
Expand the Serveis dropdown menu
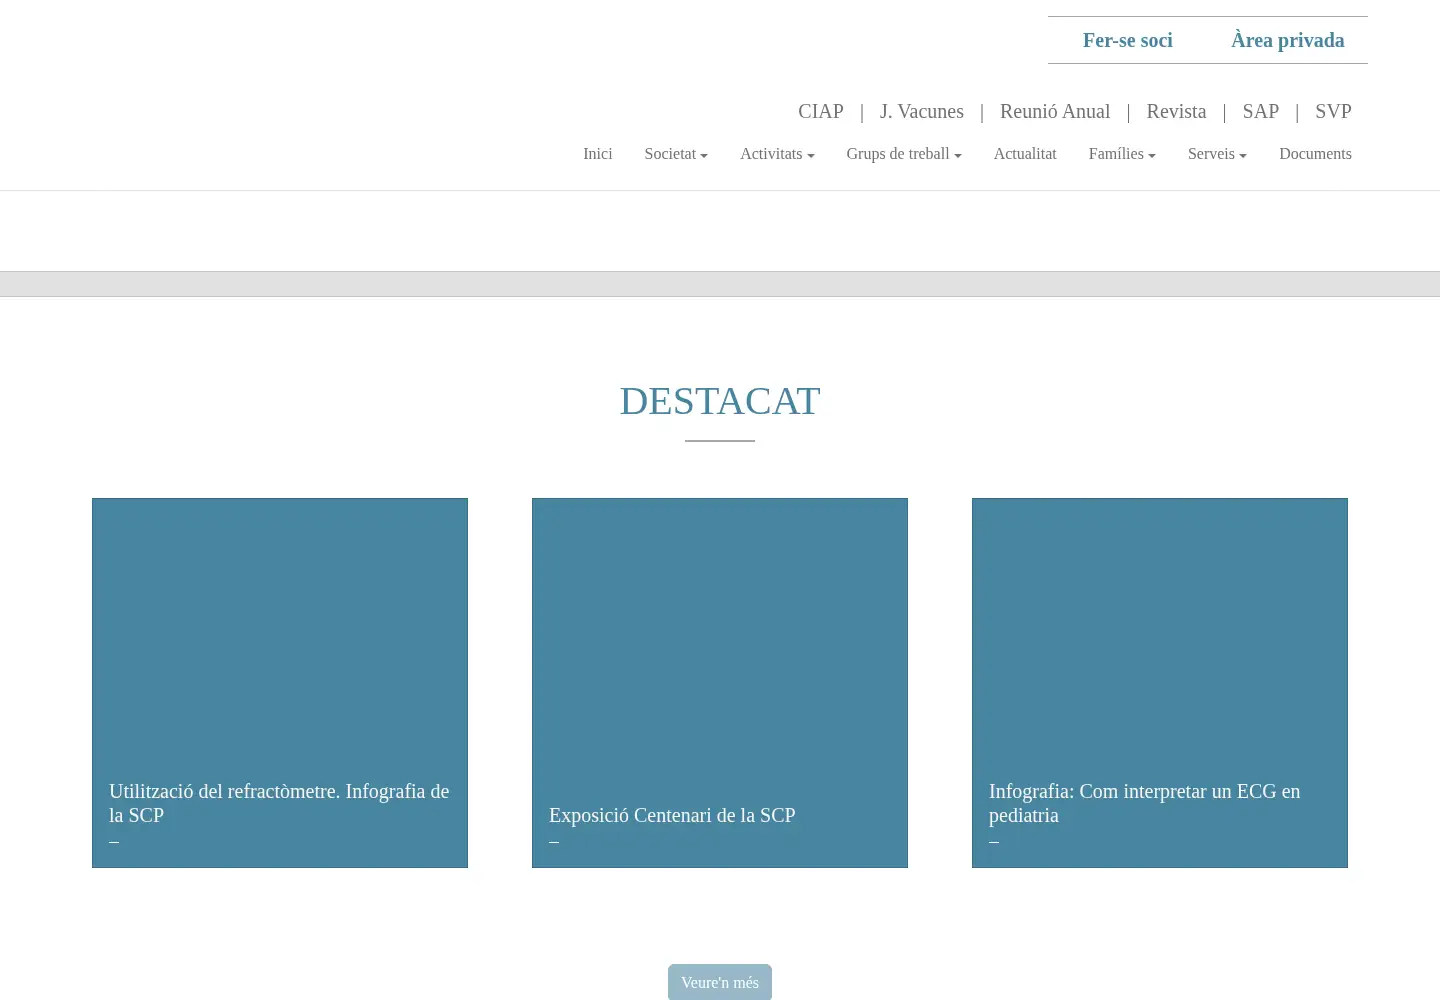pos(1217,153)
